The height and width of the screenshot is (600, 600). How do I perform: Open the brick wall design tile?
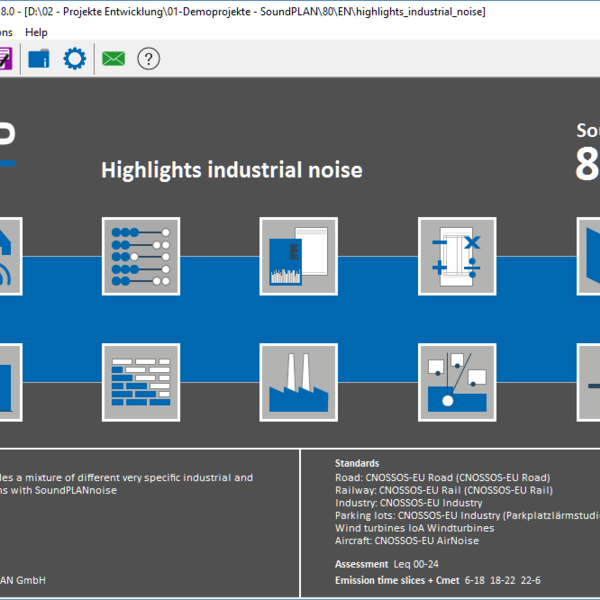point(141,383)
